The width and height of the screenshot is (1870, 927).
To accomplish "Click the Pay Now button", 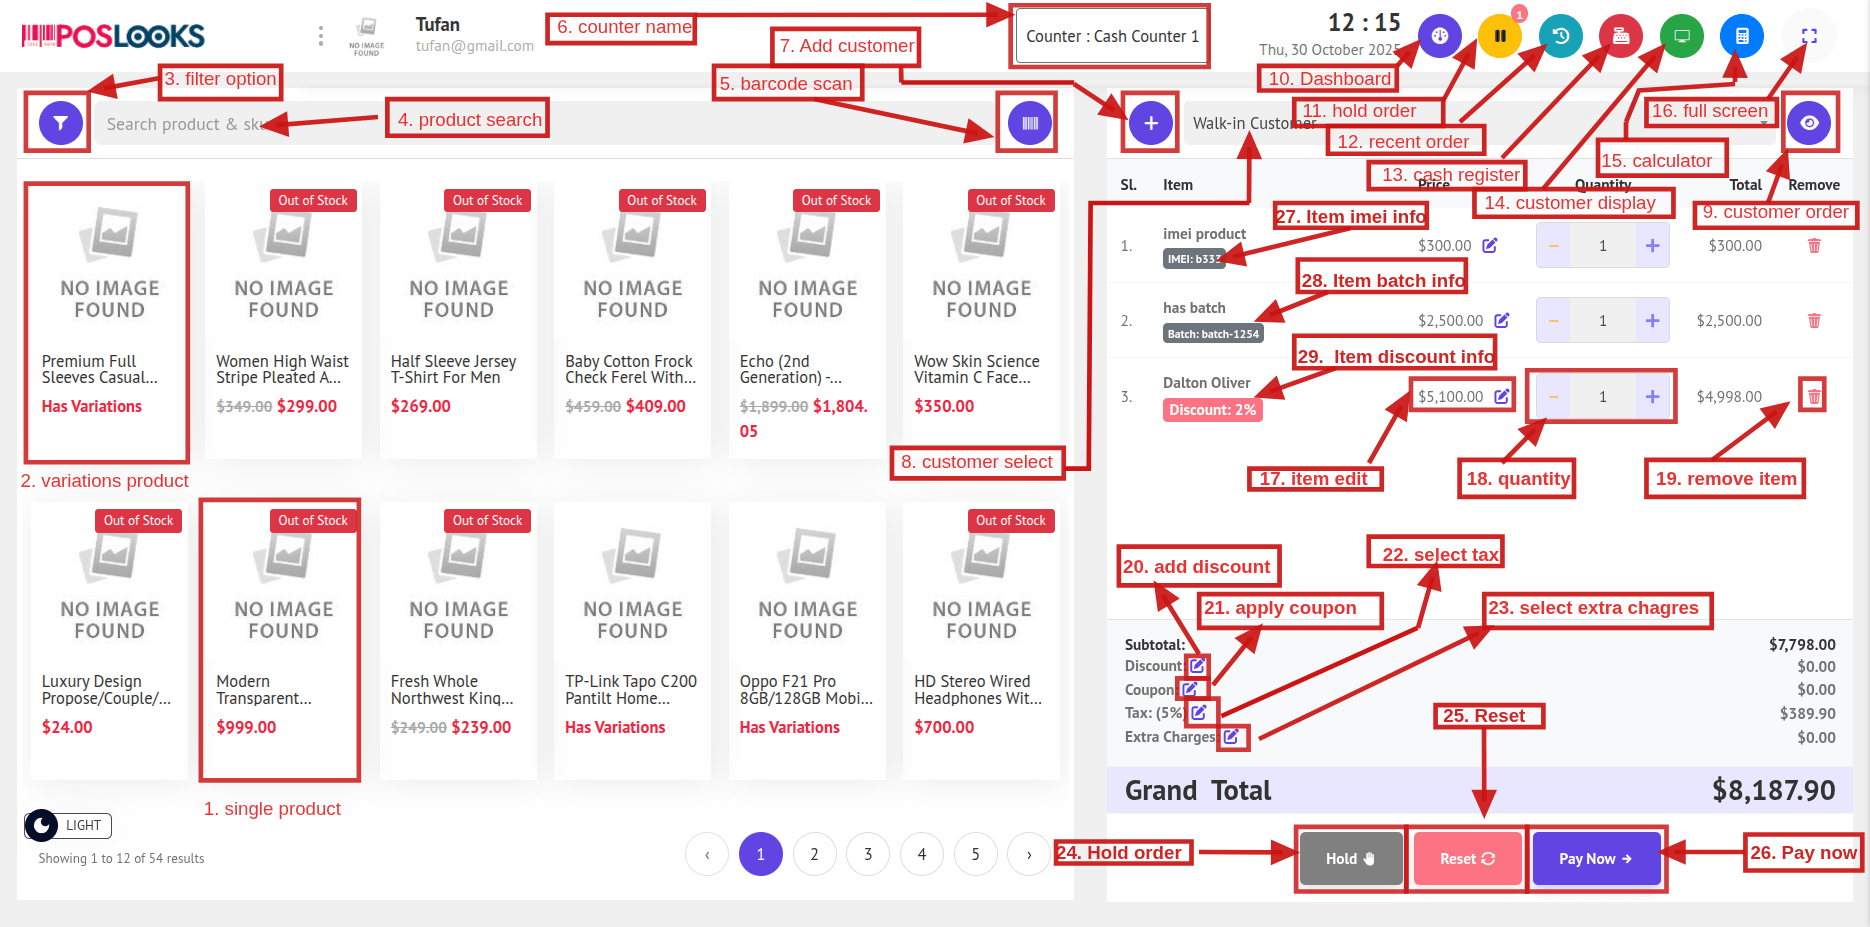I will click(1595, 858).
